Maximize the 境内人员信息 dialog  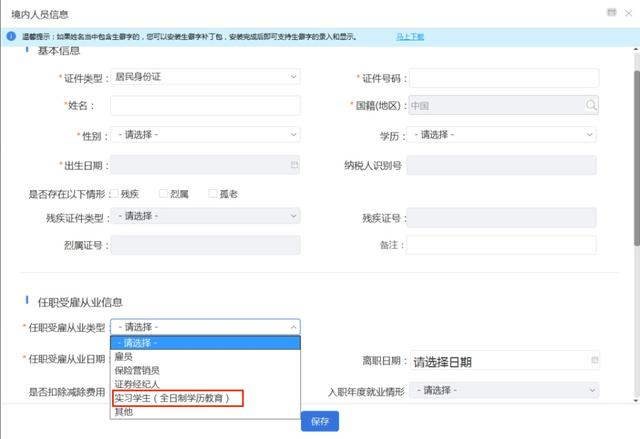pos(611,11)
